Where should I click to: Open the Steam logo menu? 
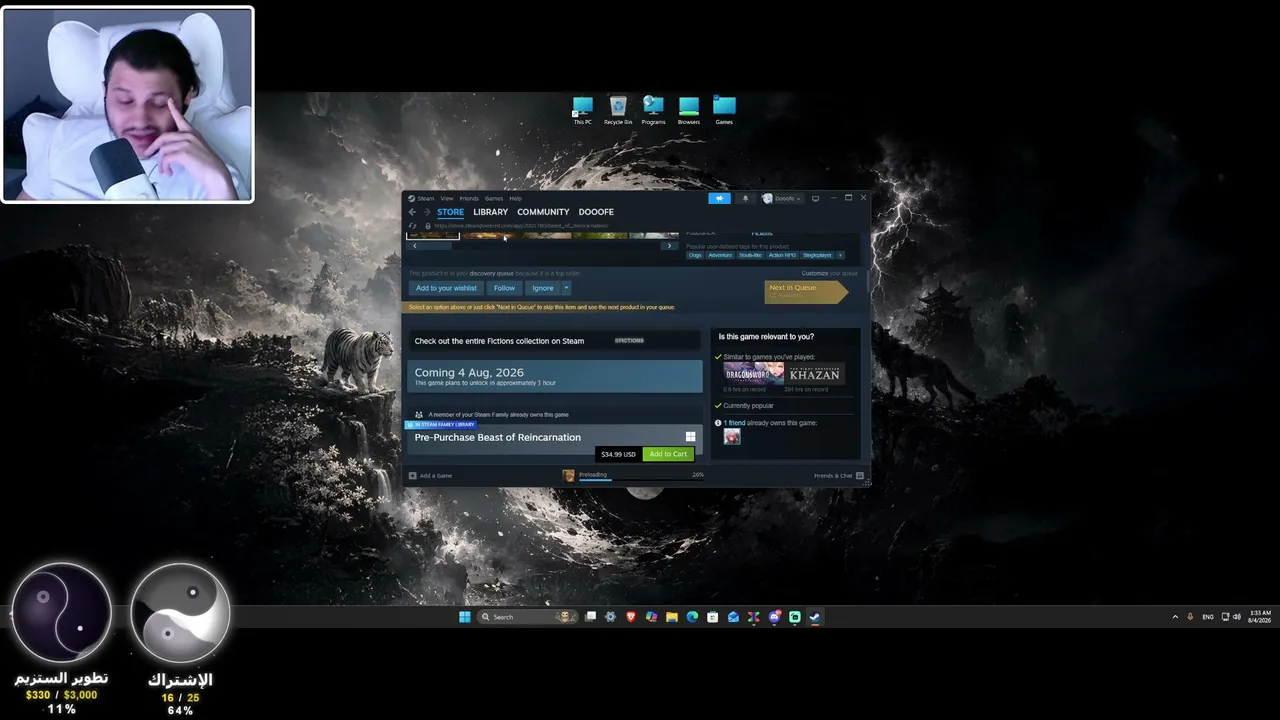pos(422,198)
